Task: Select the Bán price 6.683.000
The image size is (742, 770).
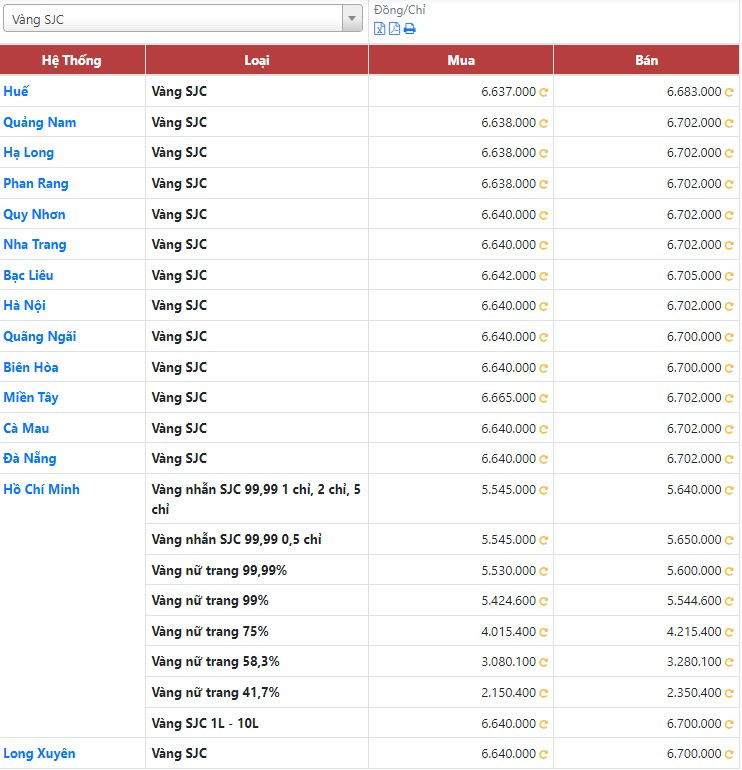Action: [x=694, y=92]
